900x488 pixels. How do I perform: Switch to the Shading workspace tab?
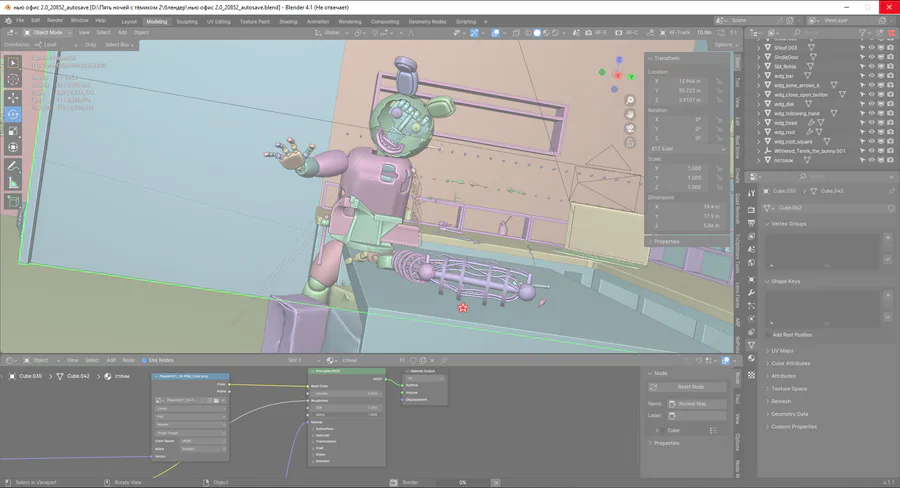(x=288, y=22)
